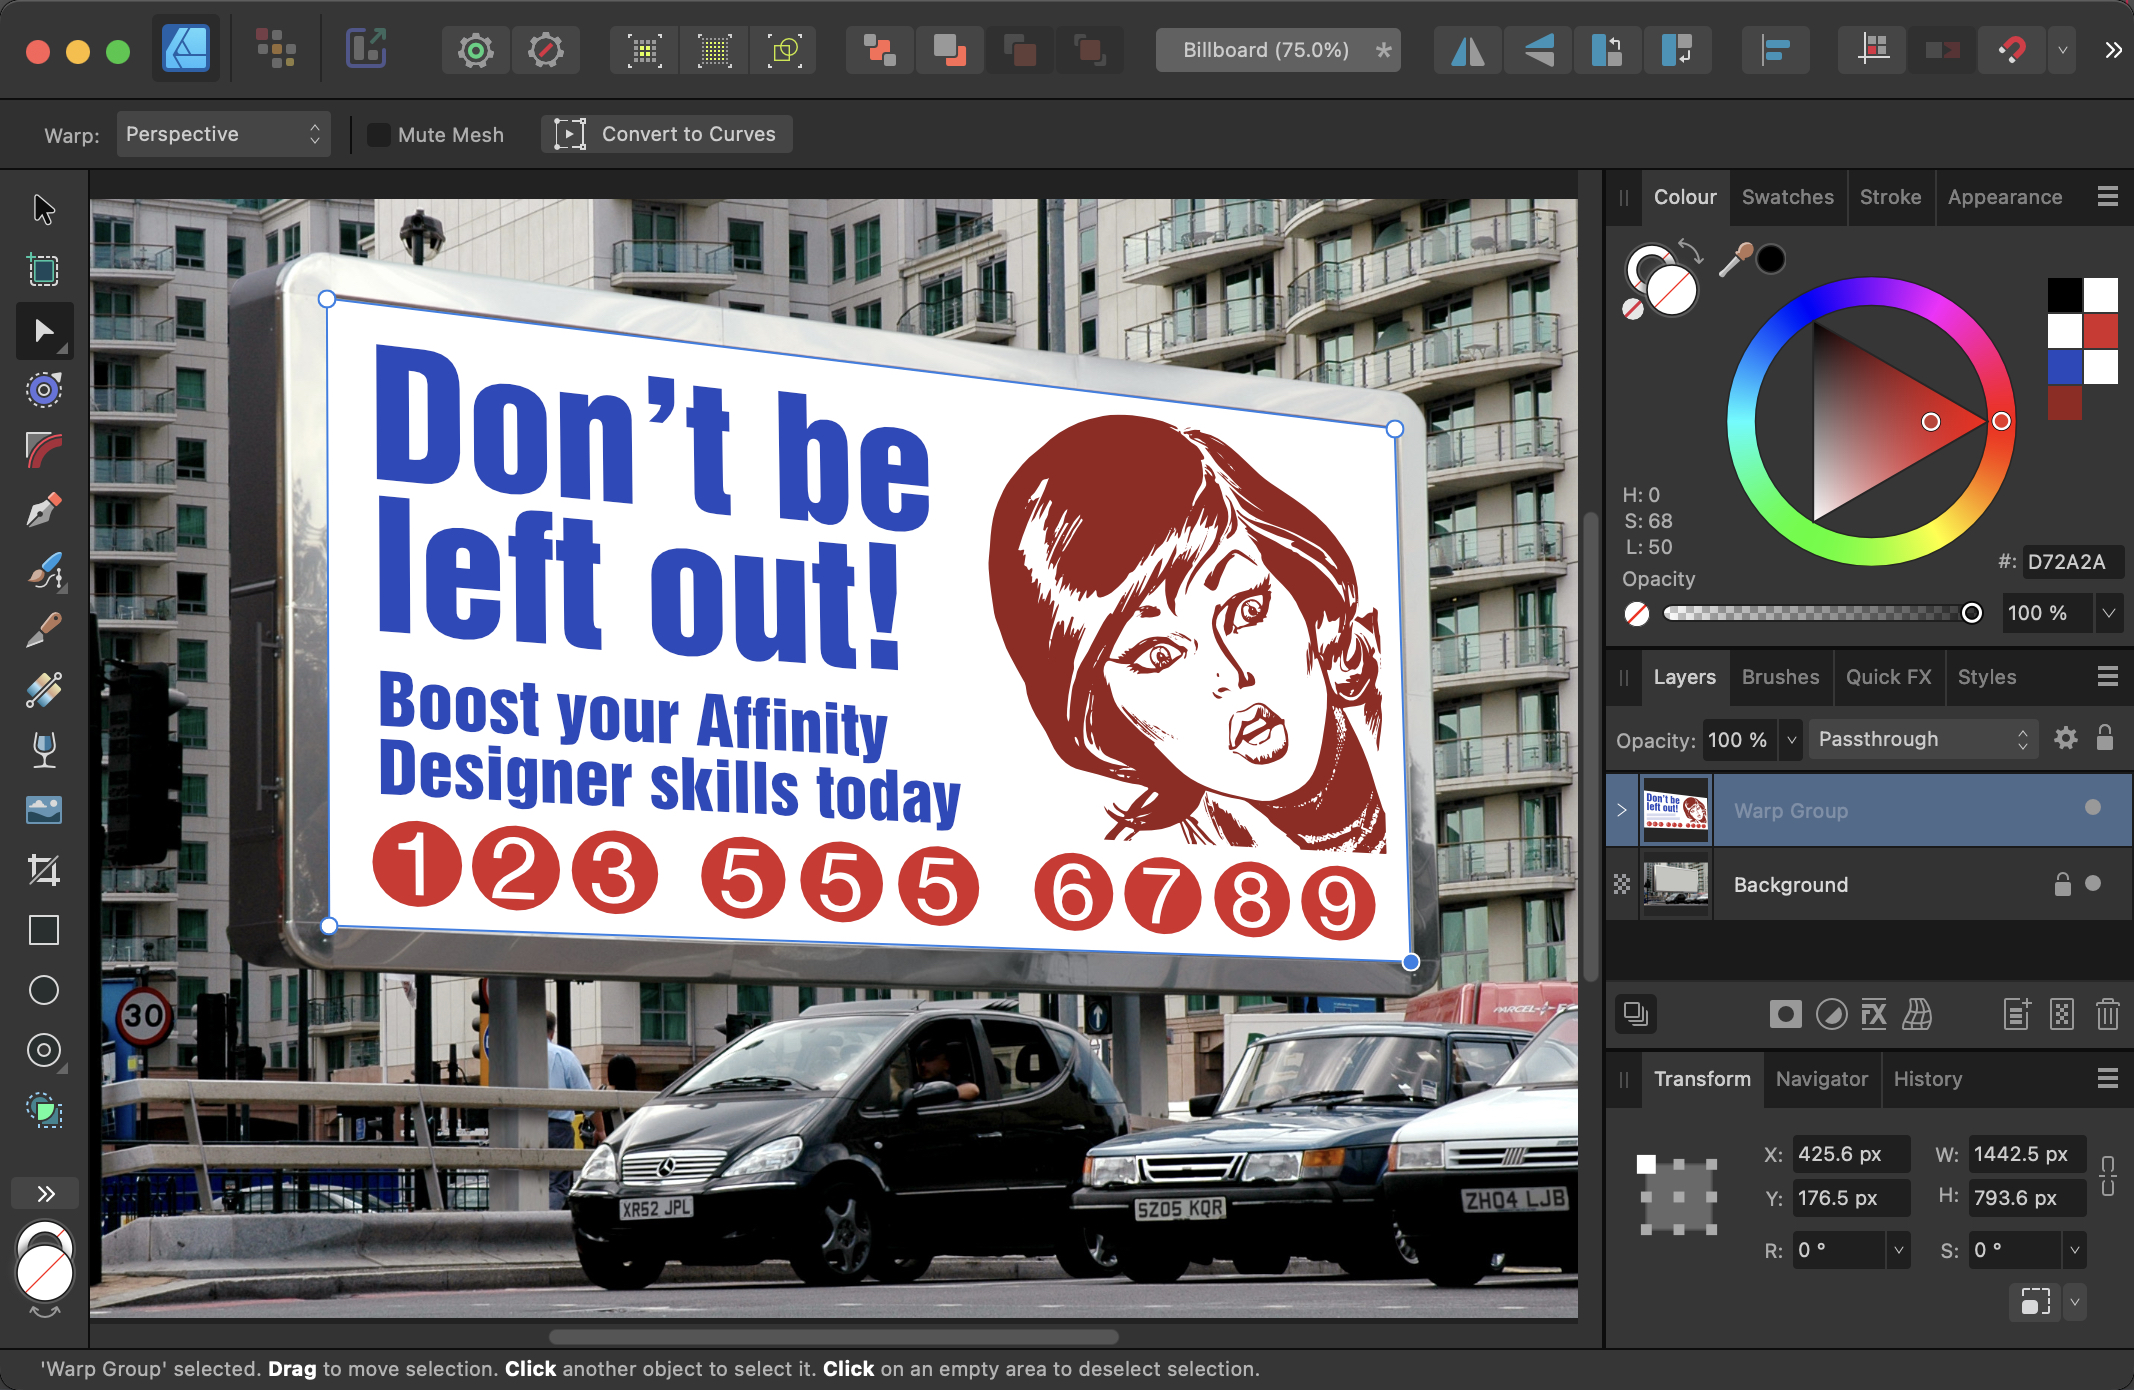
Task: Switch to the Navigator tab
Action: coord(1821,1079)
